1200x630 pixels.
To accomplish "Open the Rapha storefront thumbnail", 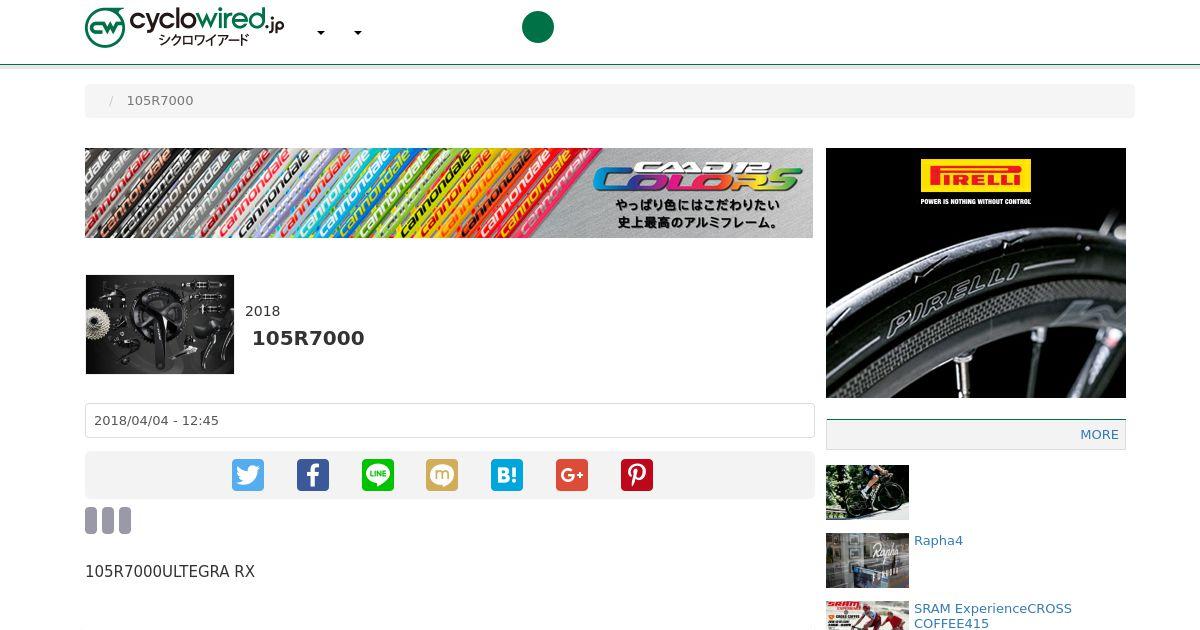I will (x=867, y=560).
